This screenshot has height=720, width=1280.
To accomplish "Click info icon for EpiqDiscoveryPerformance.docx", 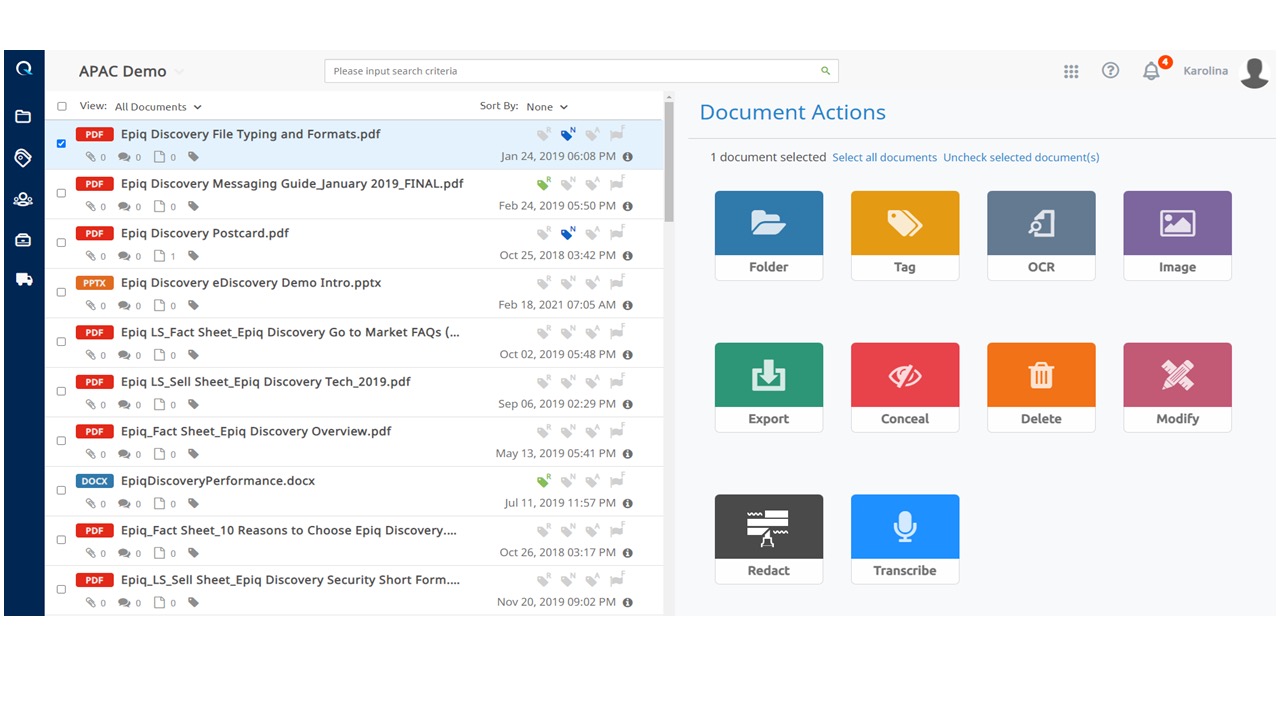I will tap(628, 503).
